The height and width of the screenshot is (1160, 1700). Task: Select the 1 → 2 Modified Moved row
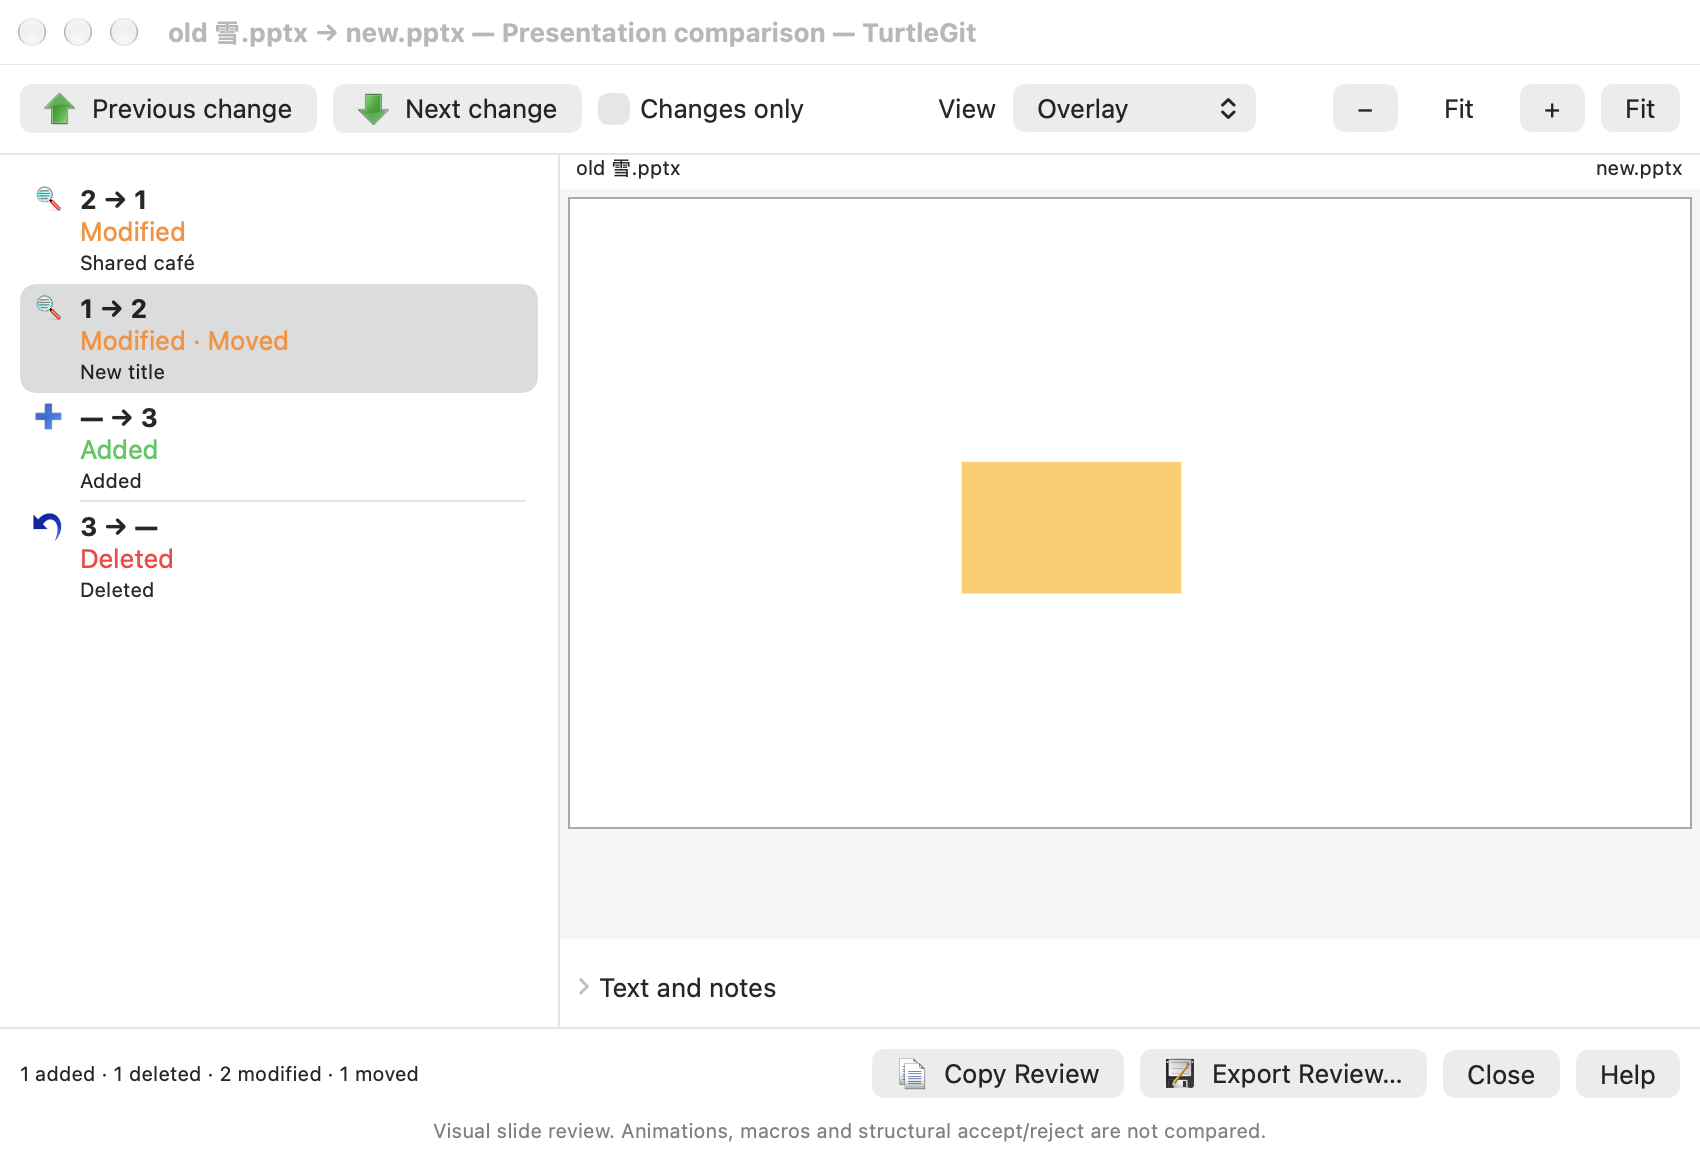[279, 339]
